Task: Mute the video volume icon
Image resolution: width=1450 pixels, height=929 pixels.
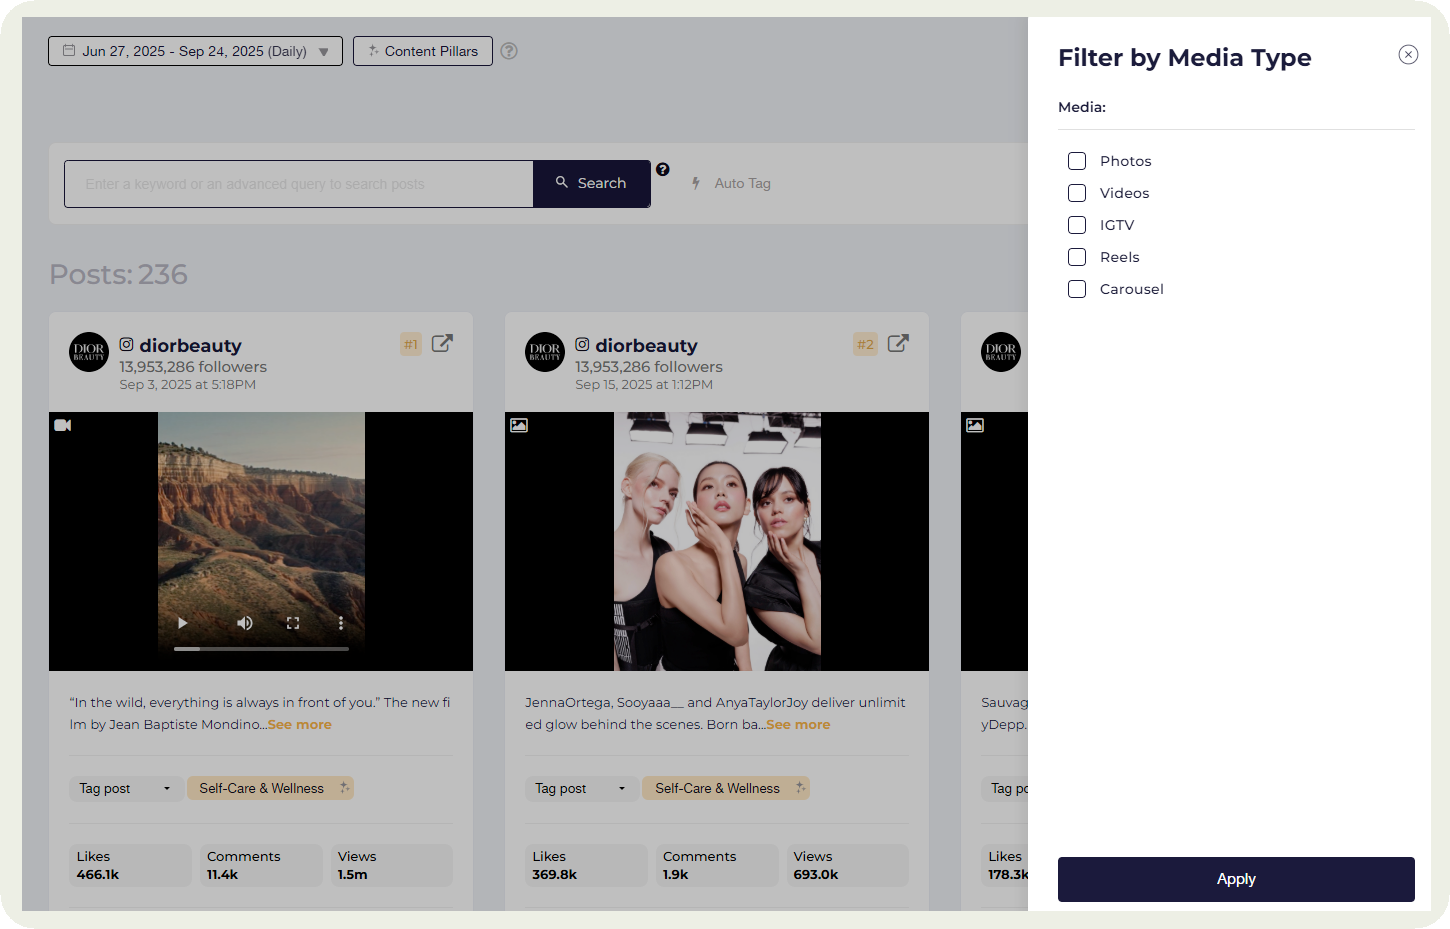Action: (x=244, y=623)
